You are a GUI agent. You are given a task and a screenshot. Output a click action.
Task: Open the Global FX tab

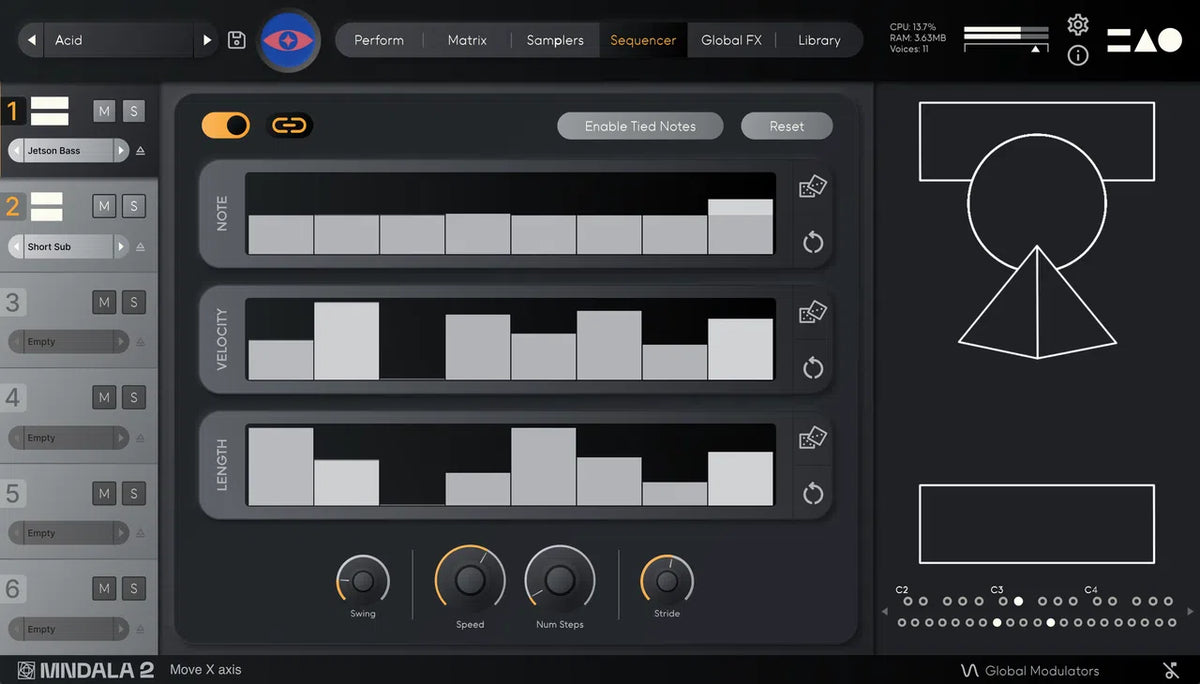[x=731, y=40]
